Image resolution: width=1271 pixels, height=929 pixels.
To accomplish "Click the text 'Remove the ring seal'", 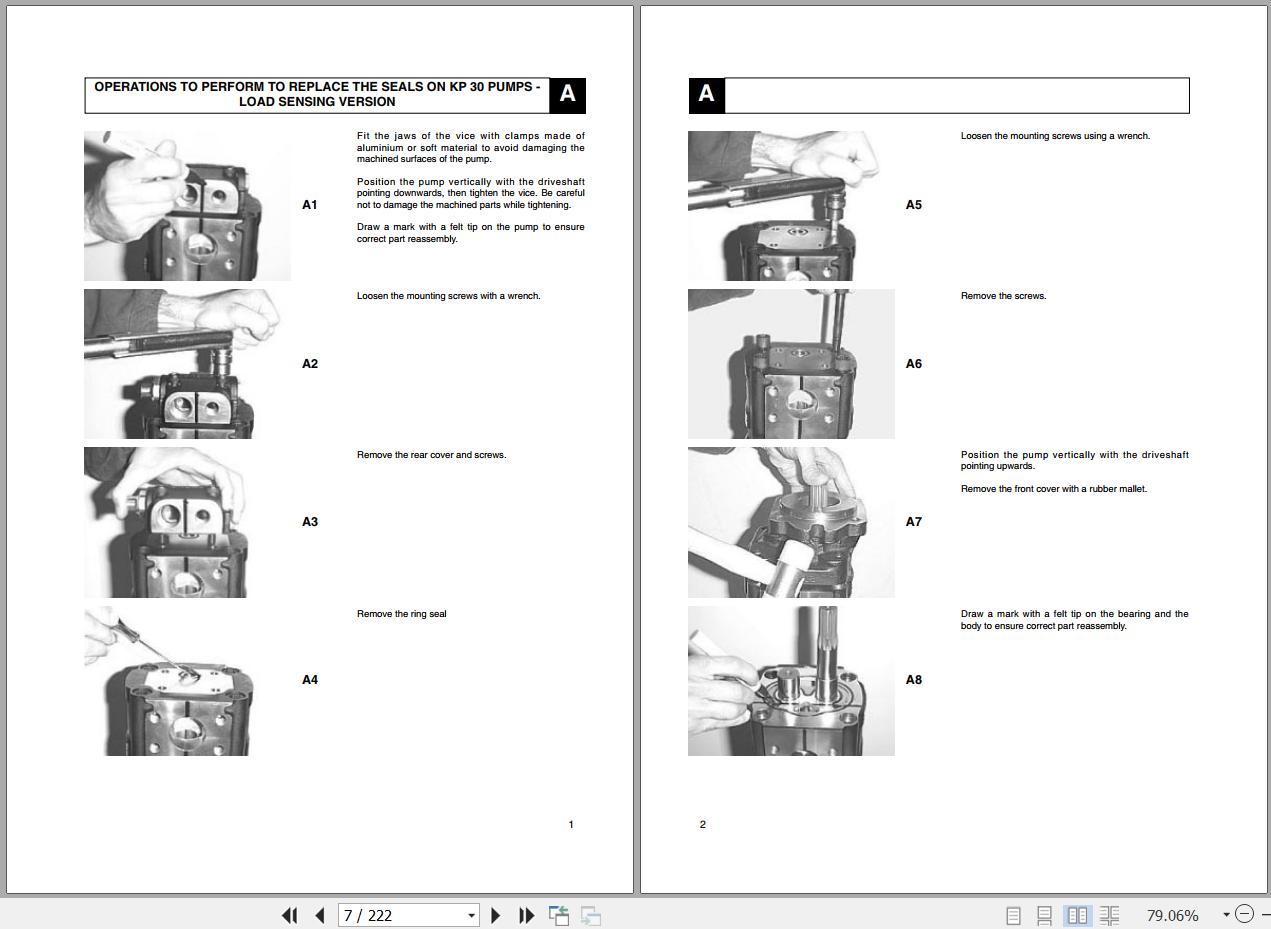I will click(x=402, y=614).
